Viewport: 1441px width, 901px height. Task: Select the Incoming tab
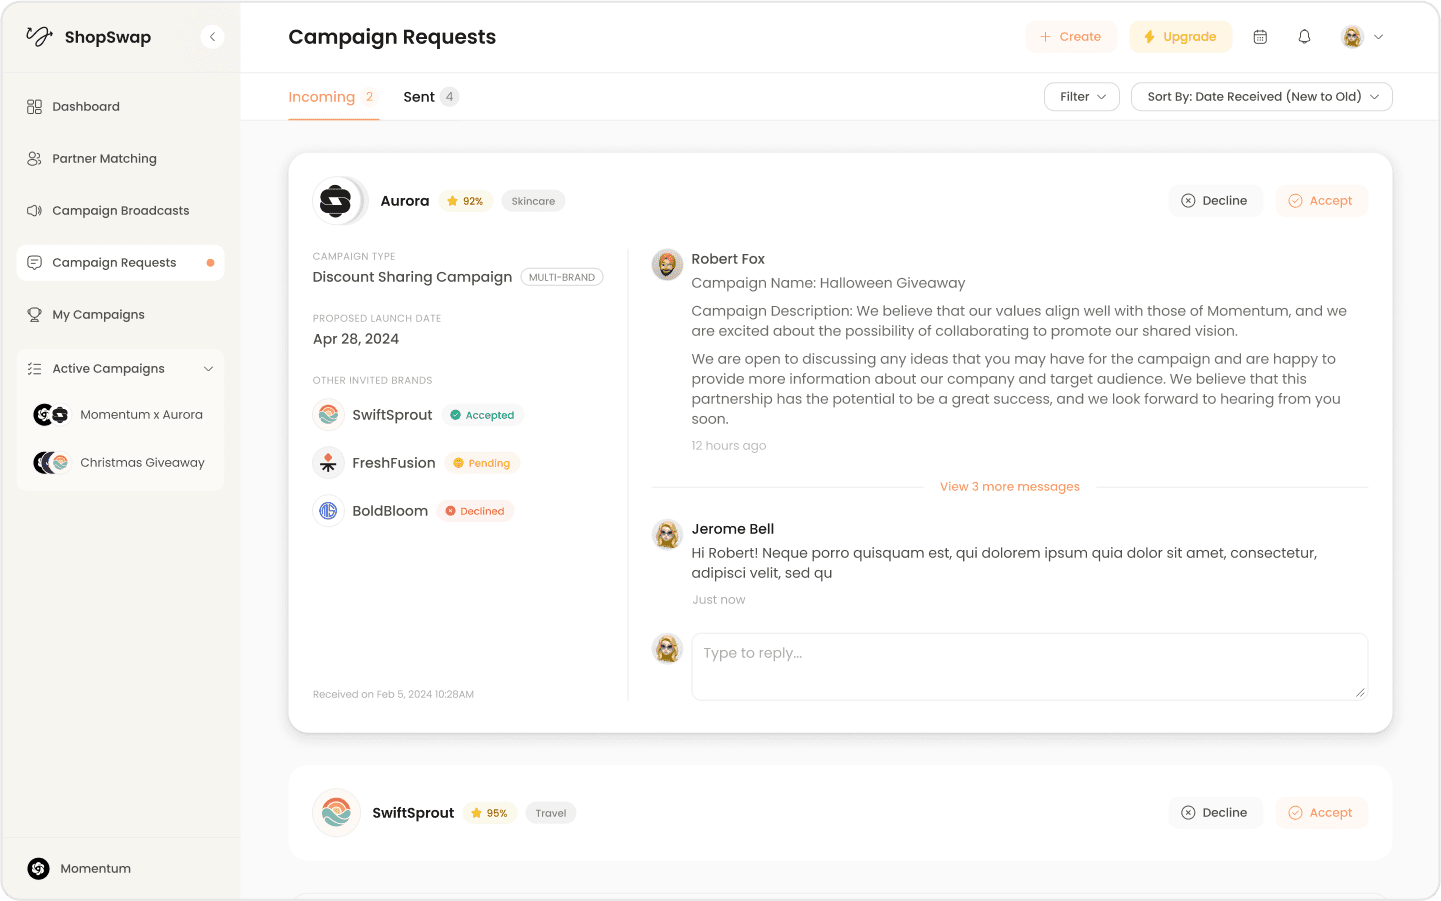pos(320,96)
